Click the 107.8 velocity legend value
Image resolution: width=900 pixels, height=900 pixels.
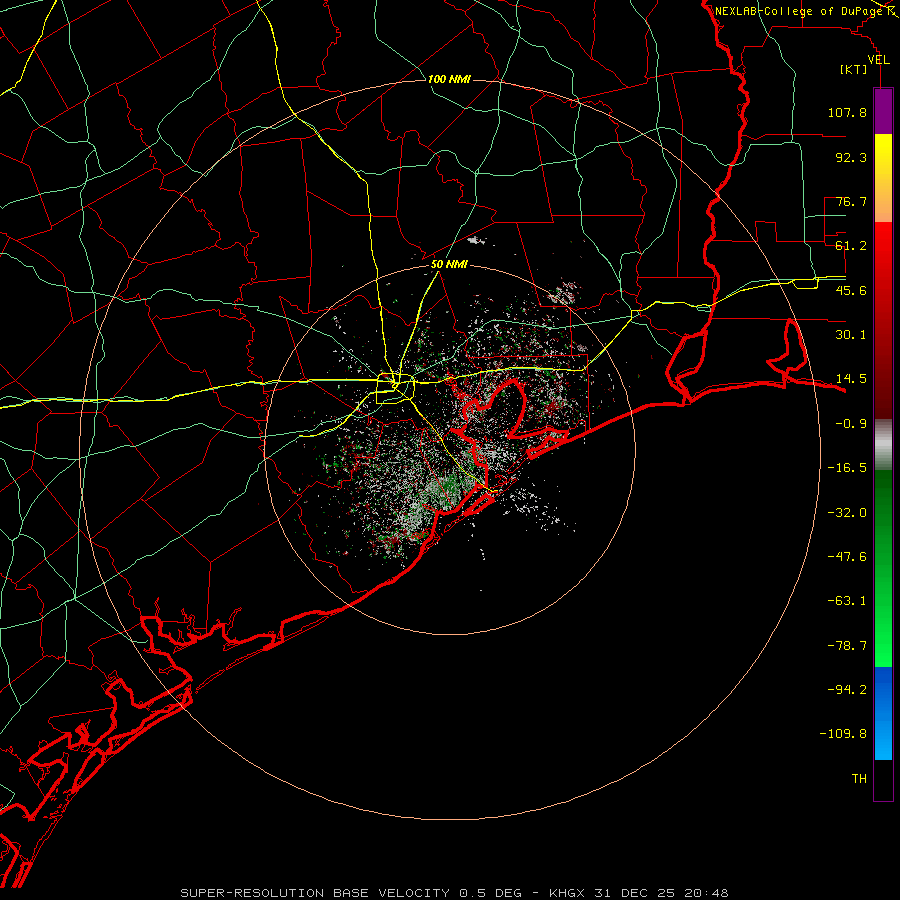coord(847,112)
